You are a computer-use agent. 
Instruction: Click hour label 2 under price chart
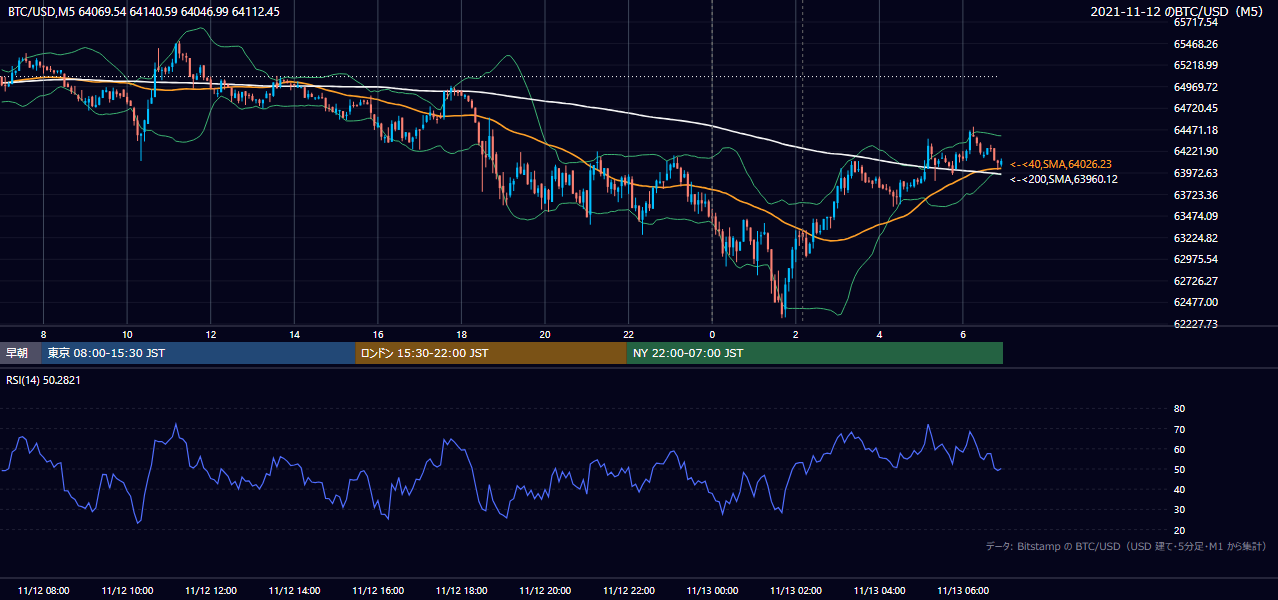tap(795, 333)
